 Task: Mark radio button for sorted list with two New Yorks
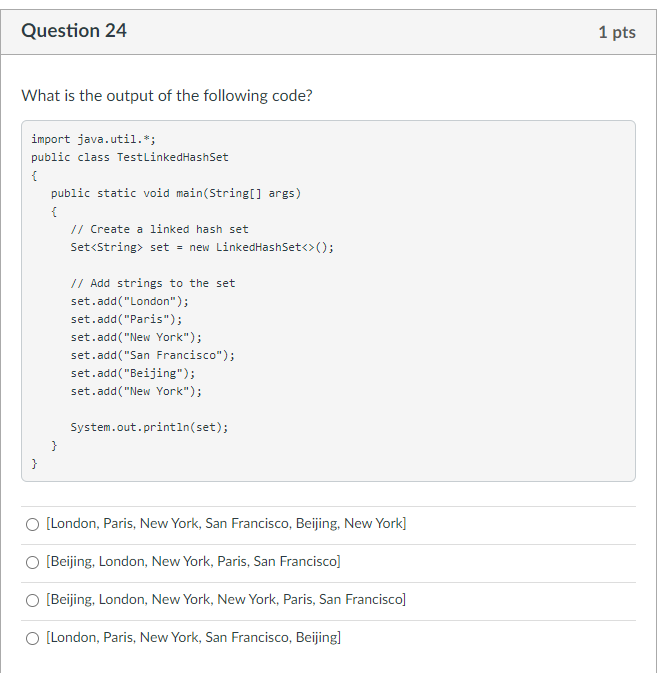[x=33, y=600]
